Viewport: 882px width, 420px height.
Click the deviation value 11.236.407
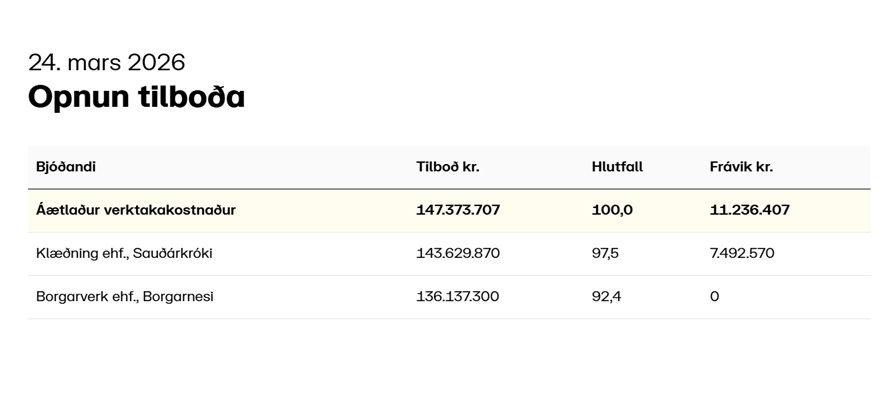750,210
